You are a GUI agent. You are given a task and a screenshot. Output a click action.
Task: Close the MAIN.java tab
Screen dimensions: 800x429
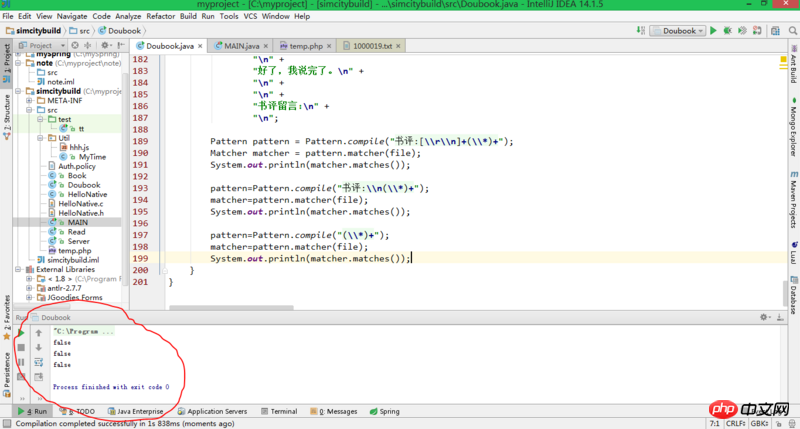[x=265, y=46]
